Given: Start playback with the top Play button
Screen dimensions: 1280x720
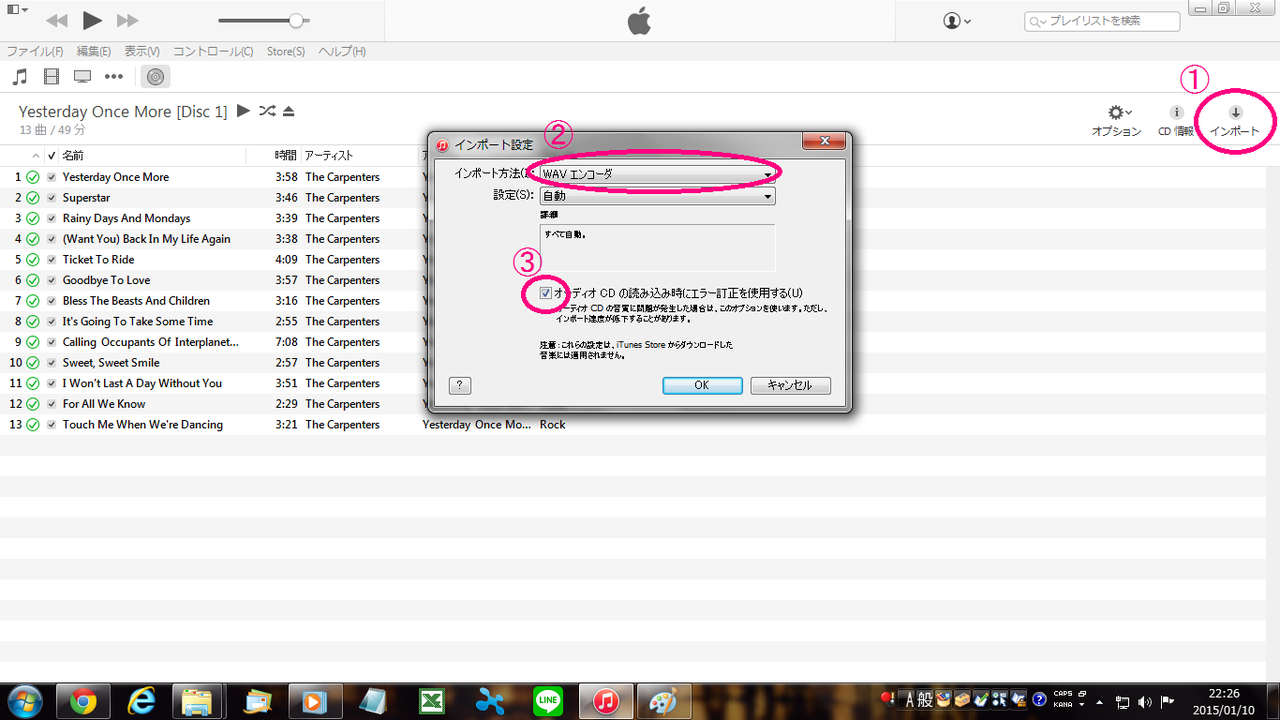Looking at the screenshot, I should coord(92,21).
